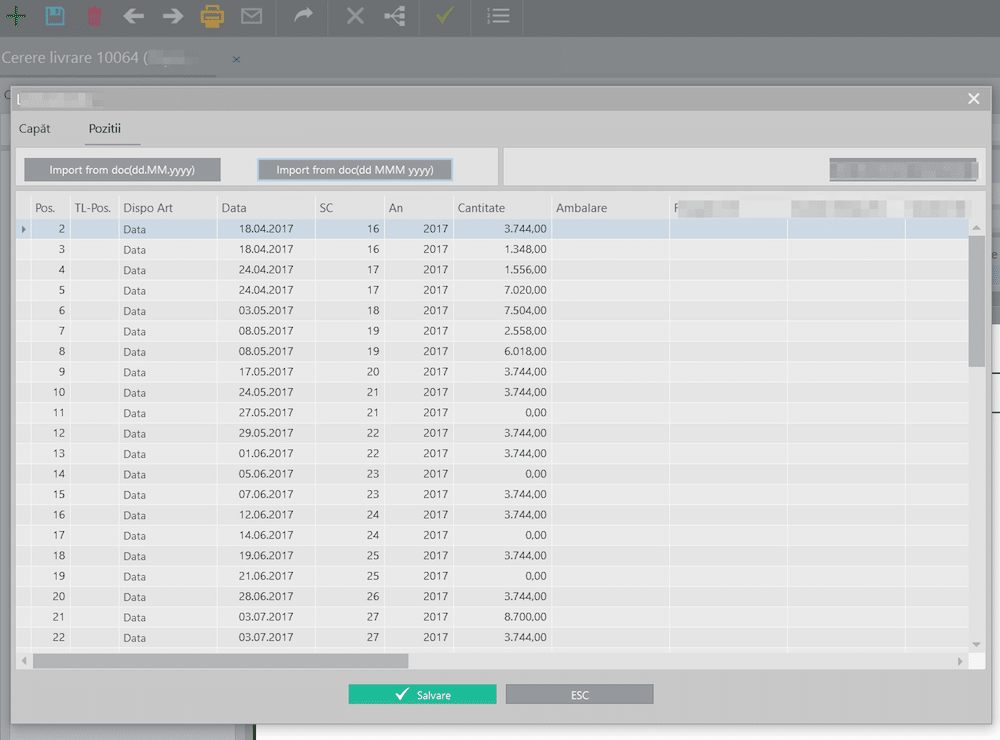Click Ambalare cell in position 10 row
Image resolution: width=1000 pixels, height=740 pixels.
click(610, 392)
